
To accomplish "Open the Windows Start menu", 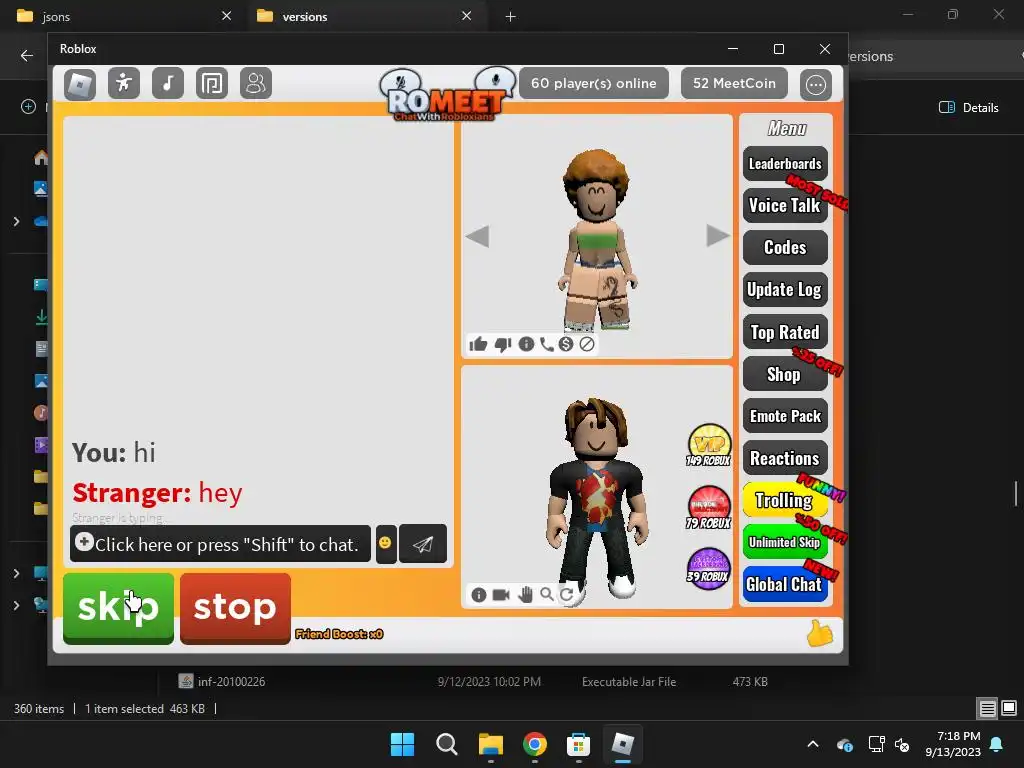I will click(402, 744).
